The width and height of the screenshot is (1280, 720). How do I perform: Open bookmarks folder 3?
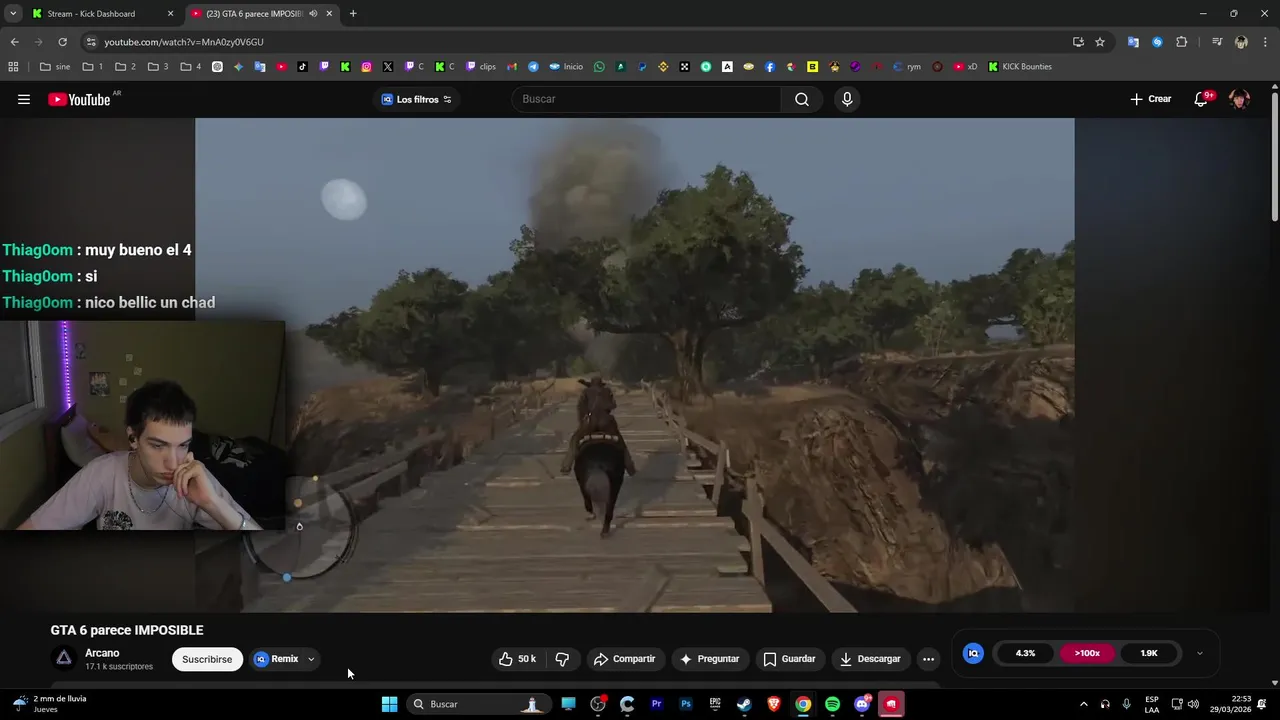coord(158,67)
